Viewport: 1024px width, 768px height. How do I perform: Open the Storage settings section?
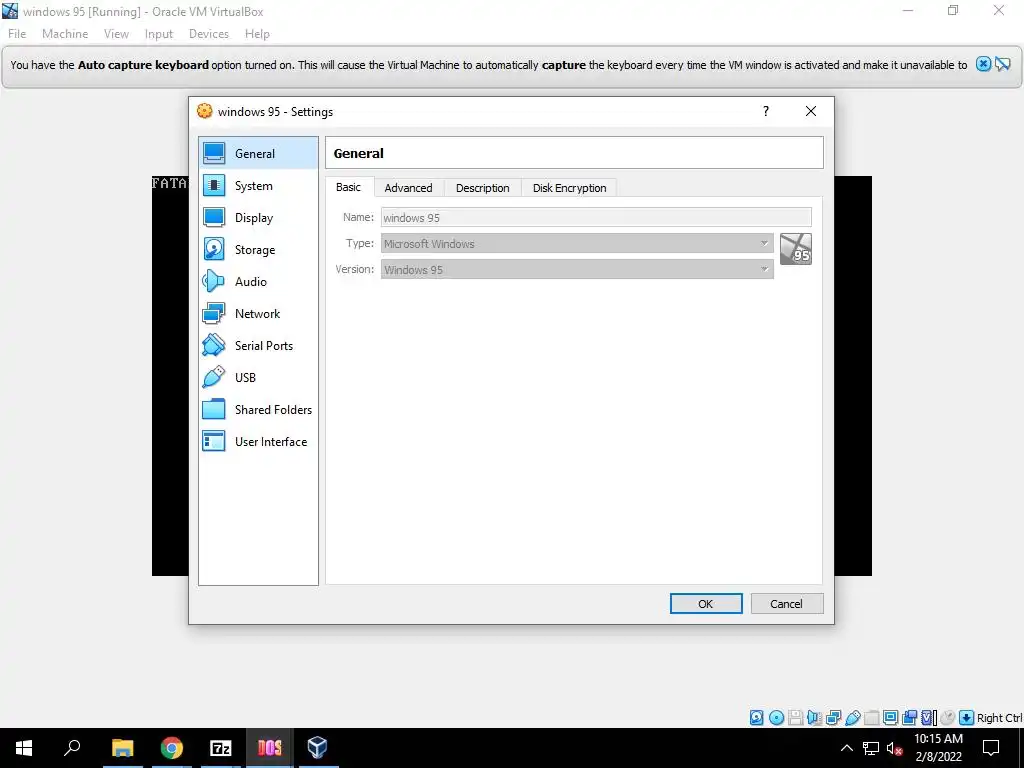[258, 249]
